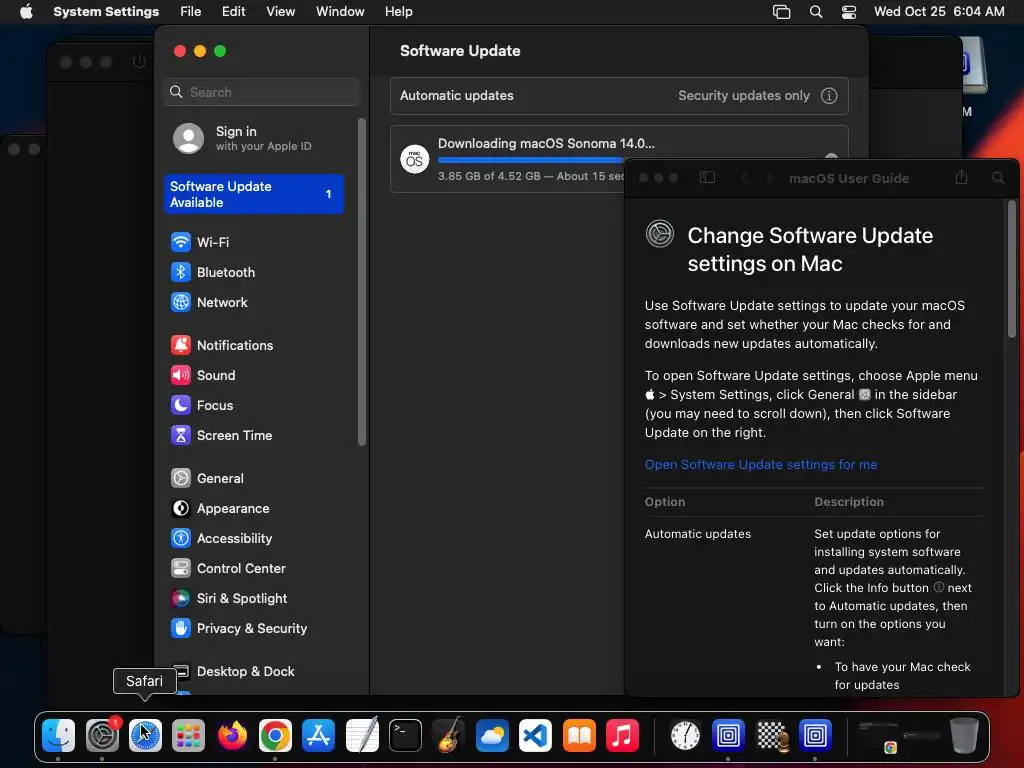Select Software Update Available sidebar item
This screenshot has width=1024, height=768.
253,194
